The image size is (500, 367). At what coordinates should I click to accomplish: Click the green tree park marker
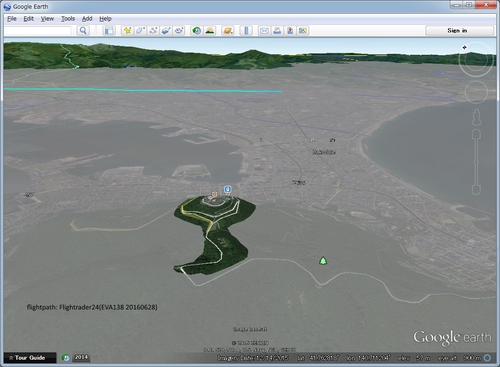pos(323,261)
